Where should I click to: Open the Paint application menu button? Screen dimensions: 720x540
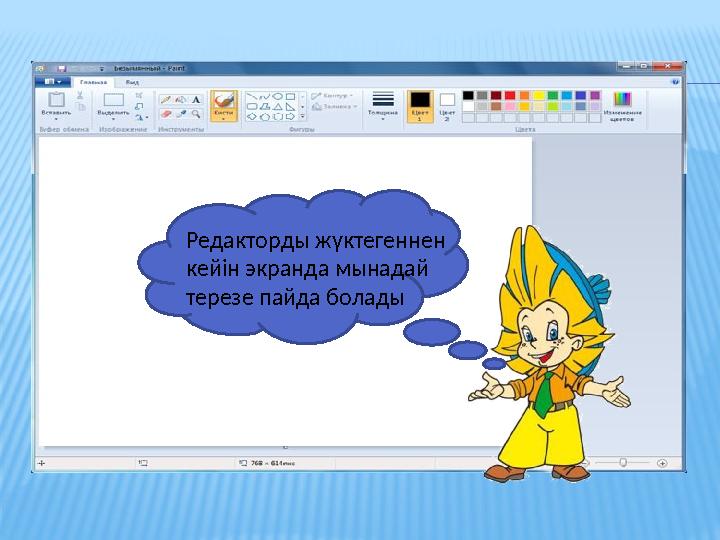[53, 82]
